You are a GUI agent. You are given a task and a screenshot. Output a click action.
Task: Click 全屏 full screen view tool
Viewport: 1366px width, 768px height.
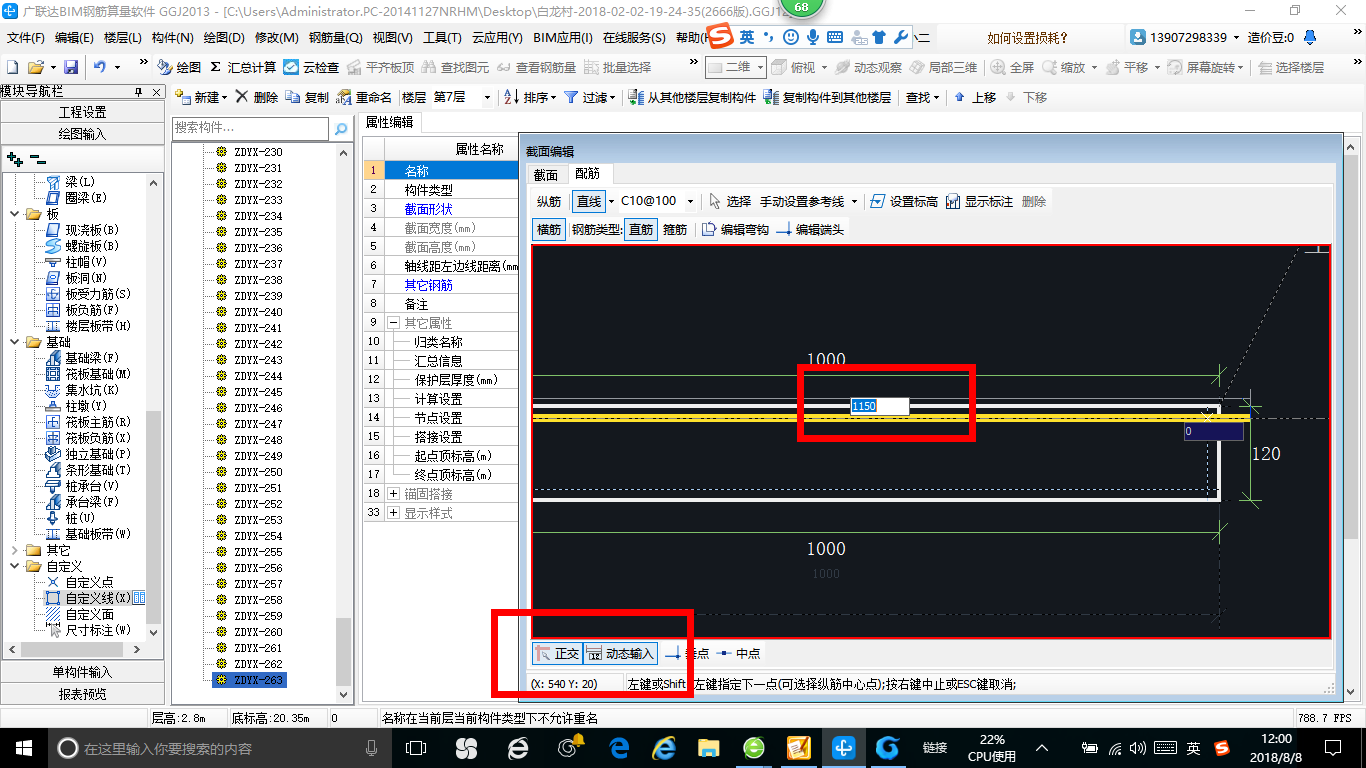pos(1012,67)
